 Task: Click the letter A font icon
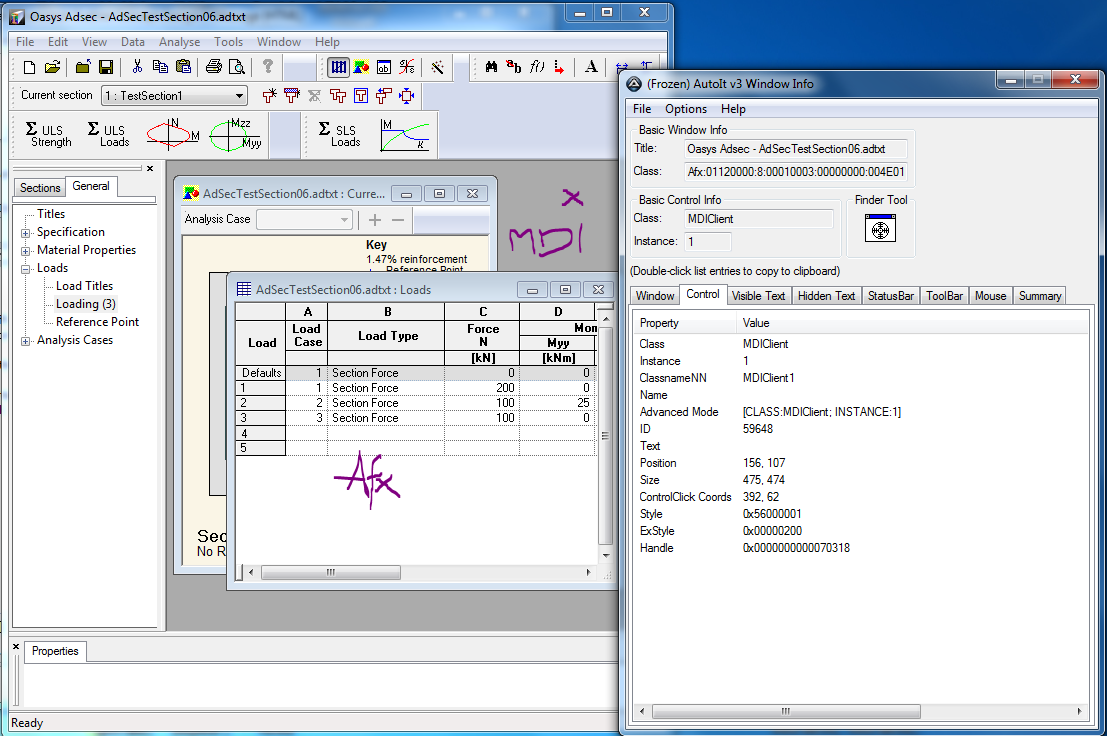591,67
